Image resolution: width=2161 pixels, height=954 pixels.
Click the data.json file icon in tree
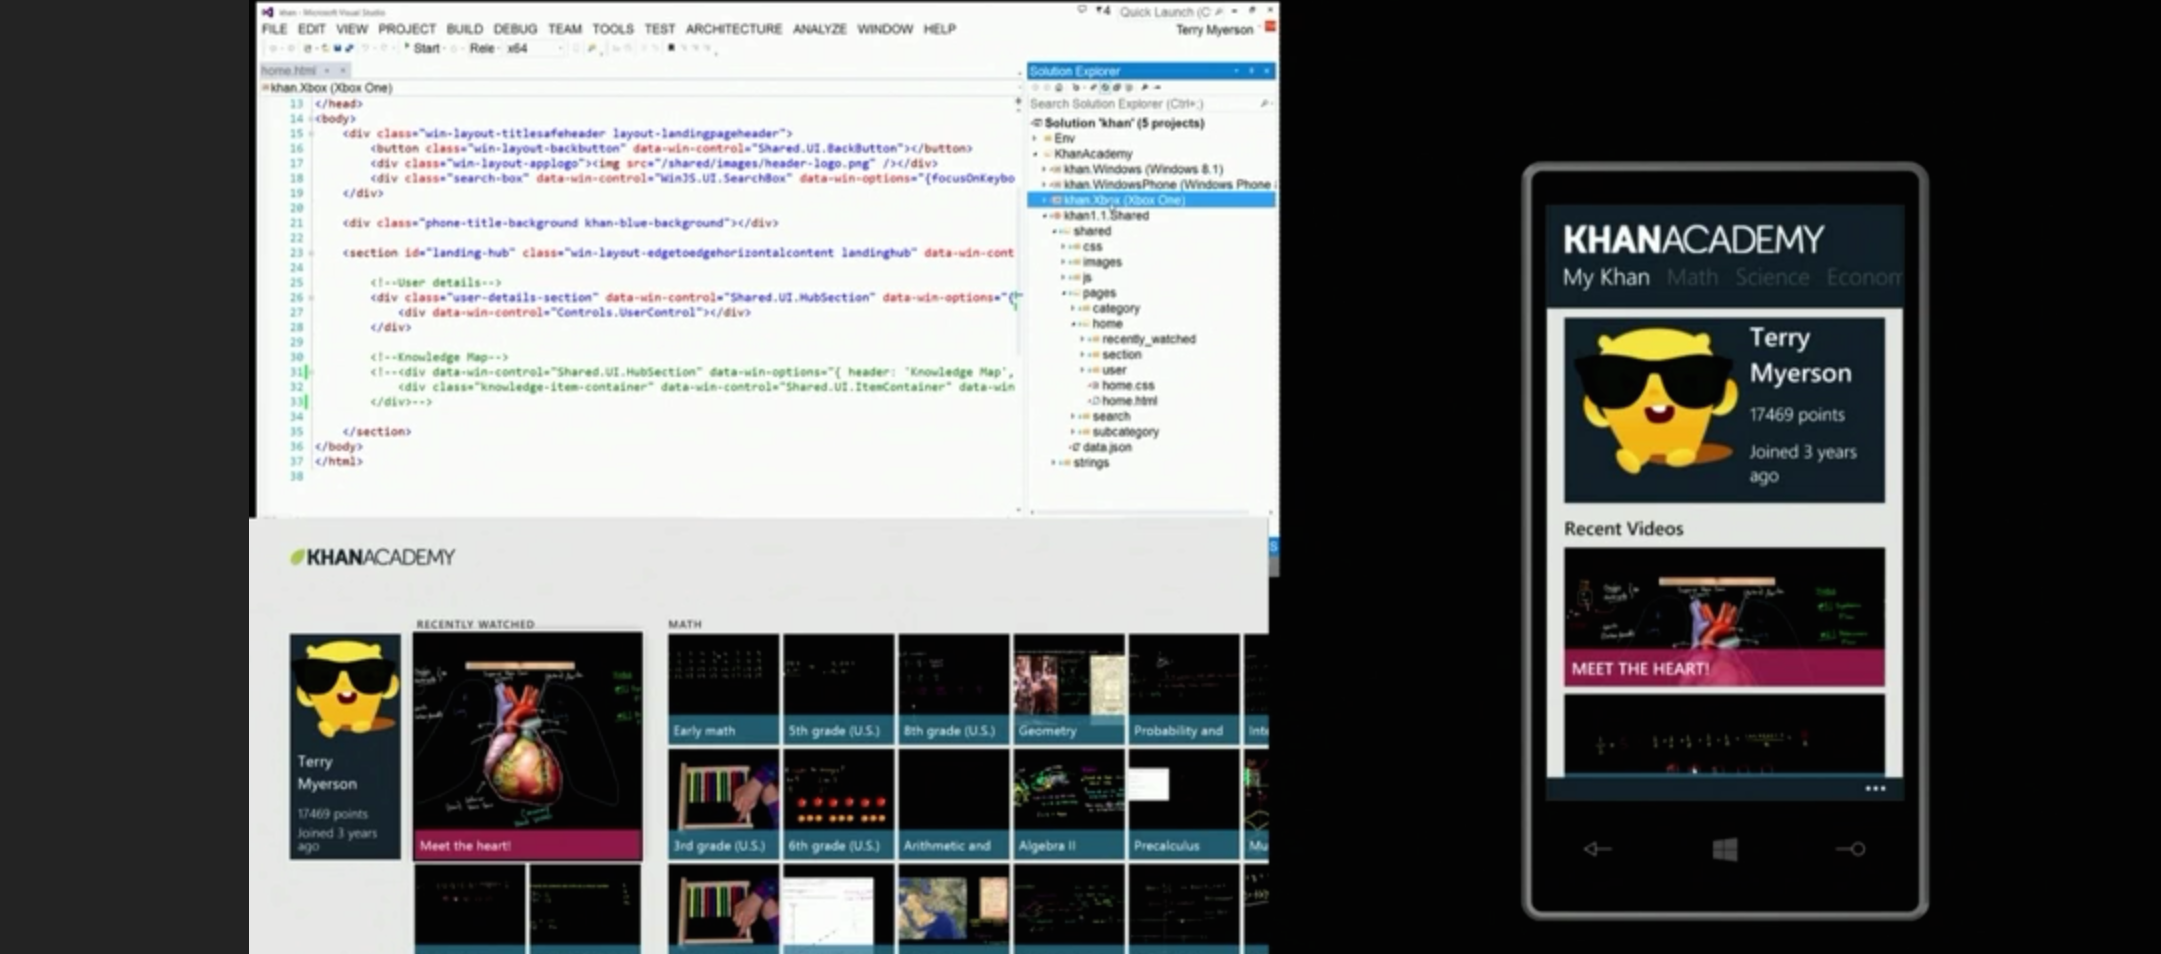[x=1075, y=447]
